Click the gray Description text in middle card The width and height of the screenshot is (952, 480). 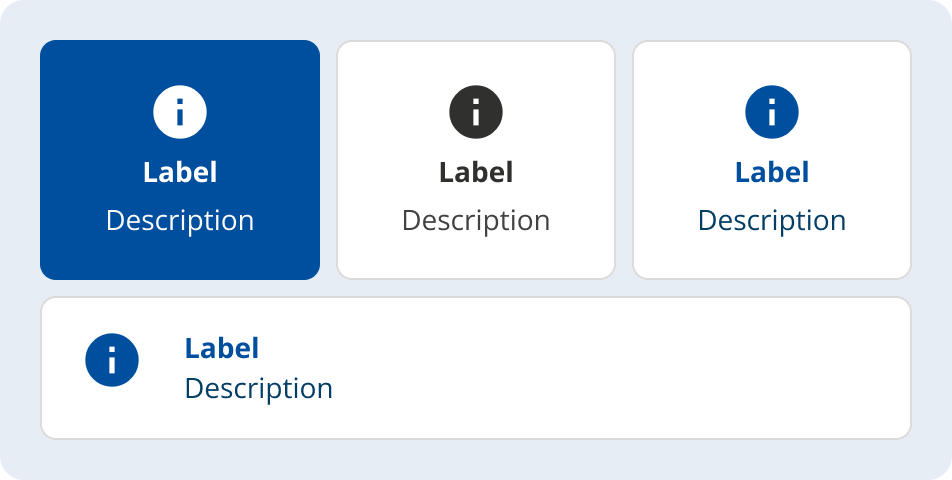tap(476, 220)
